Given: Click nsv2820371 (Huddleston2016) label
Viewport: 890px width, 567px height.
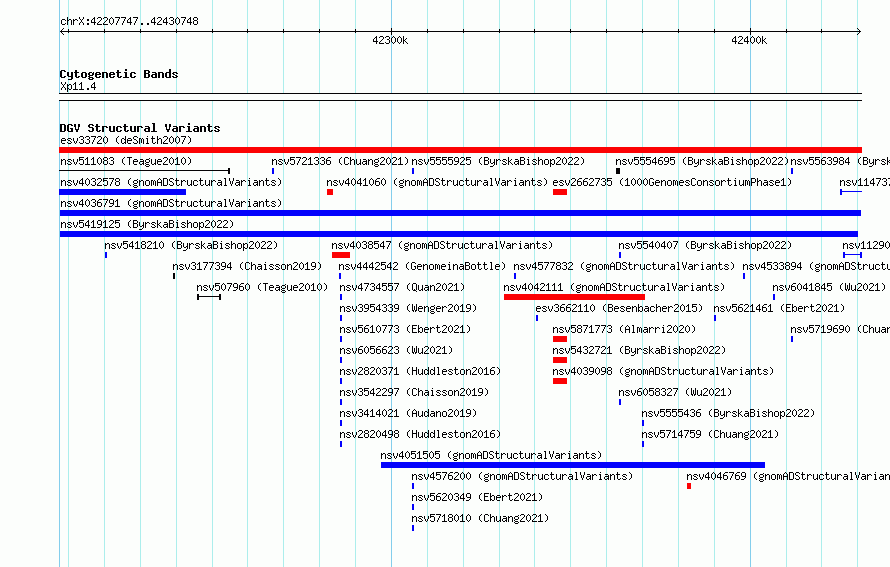Looking at the screenshot, I should pos(420,371).
